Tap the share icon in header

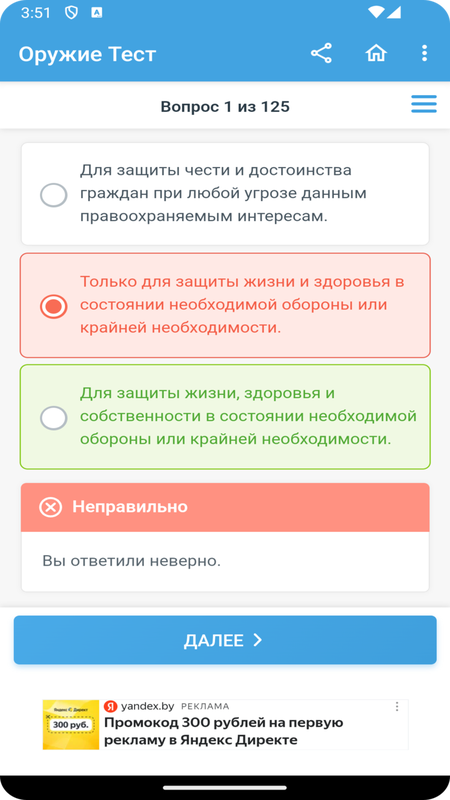321,54
